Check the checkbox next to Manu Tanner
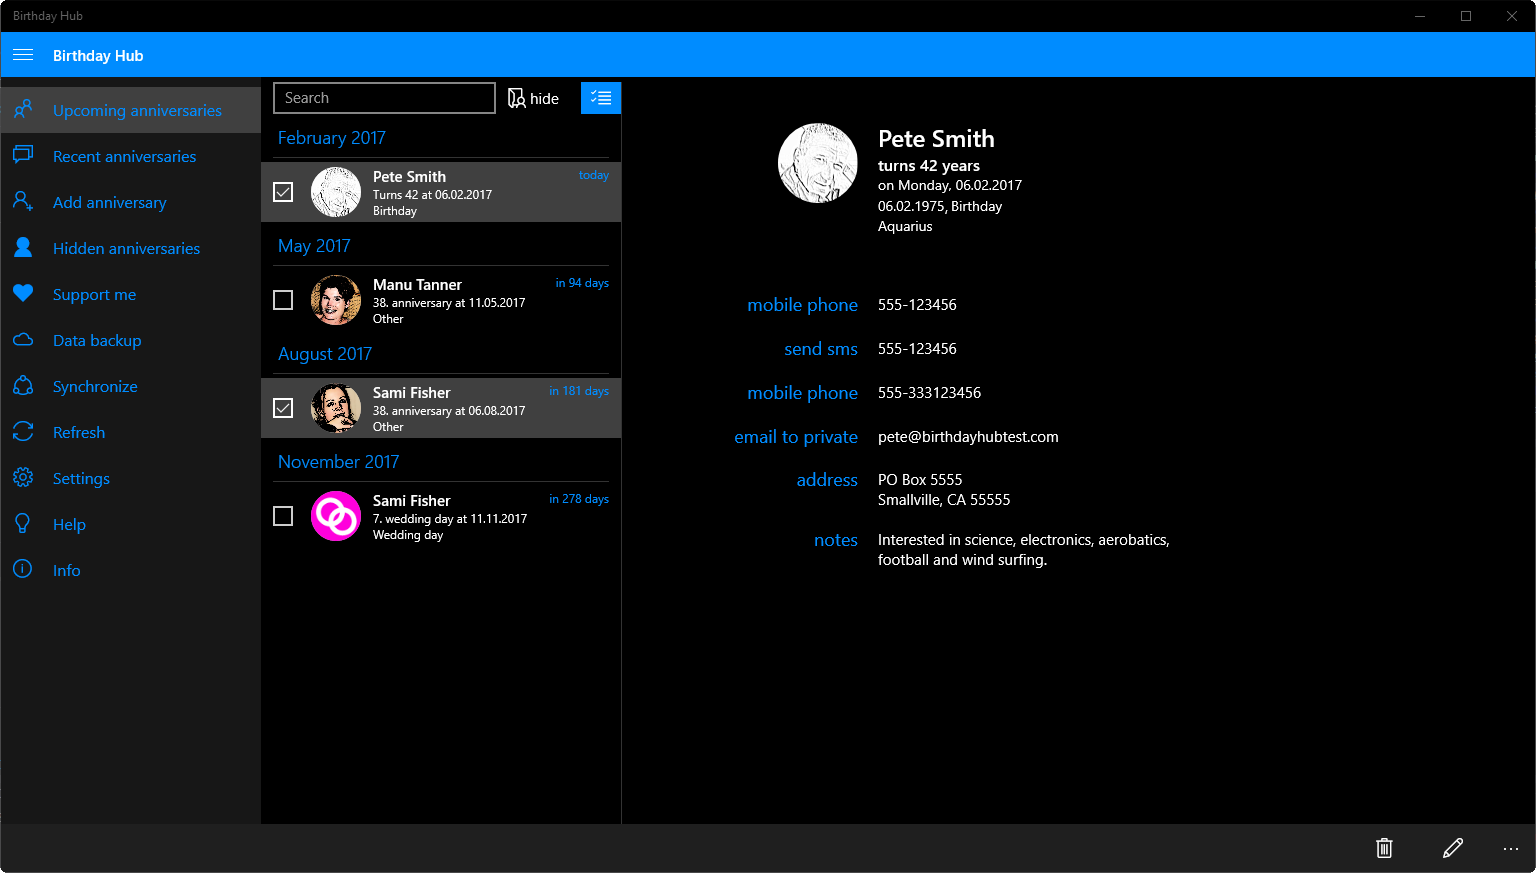The width and height of the screenshot is (1536, 873). tap(283, 300)
